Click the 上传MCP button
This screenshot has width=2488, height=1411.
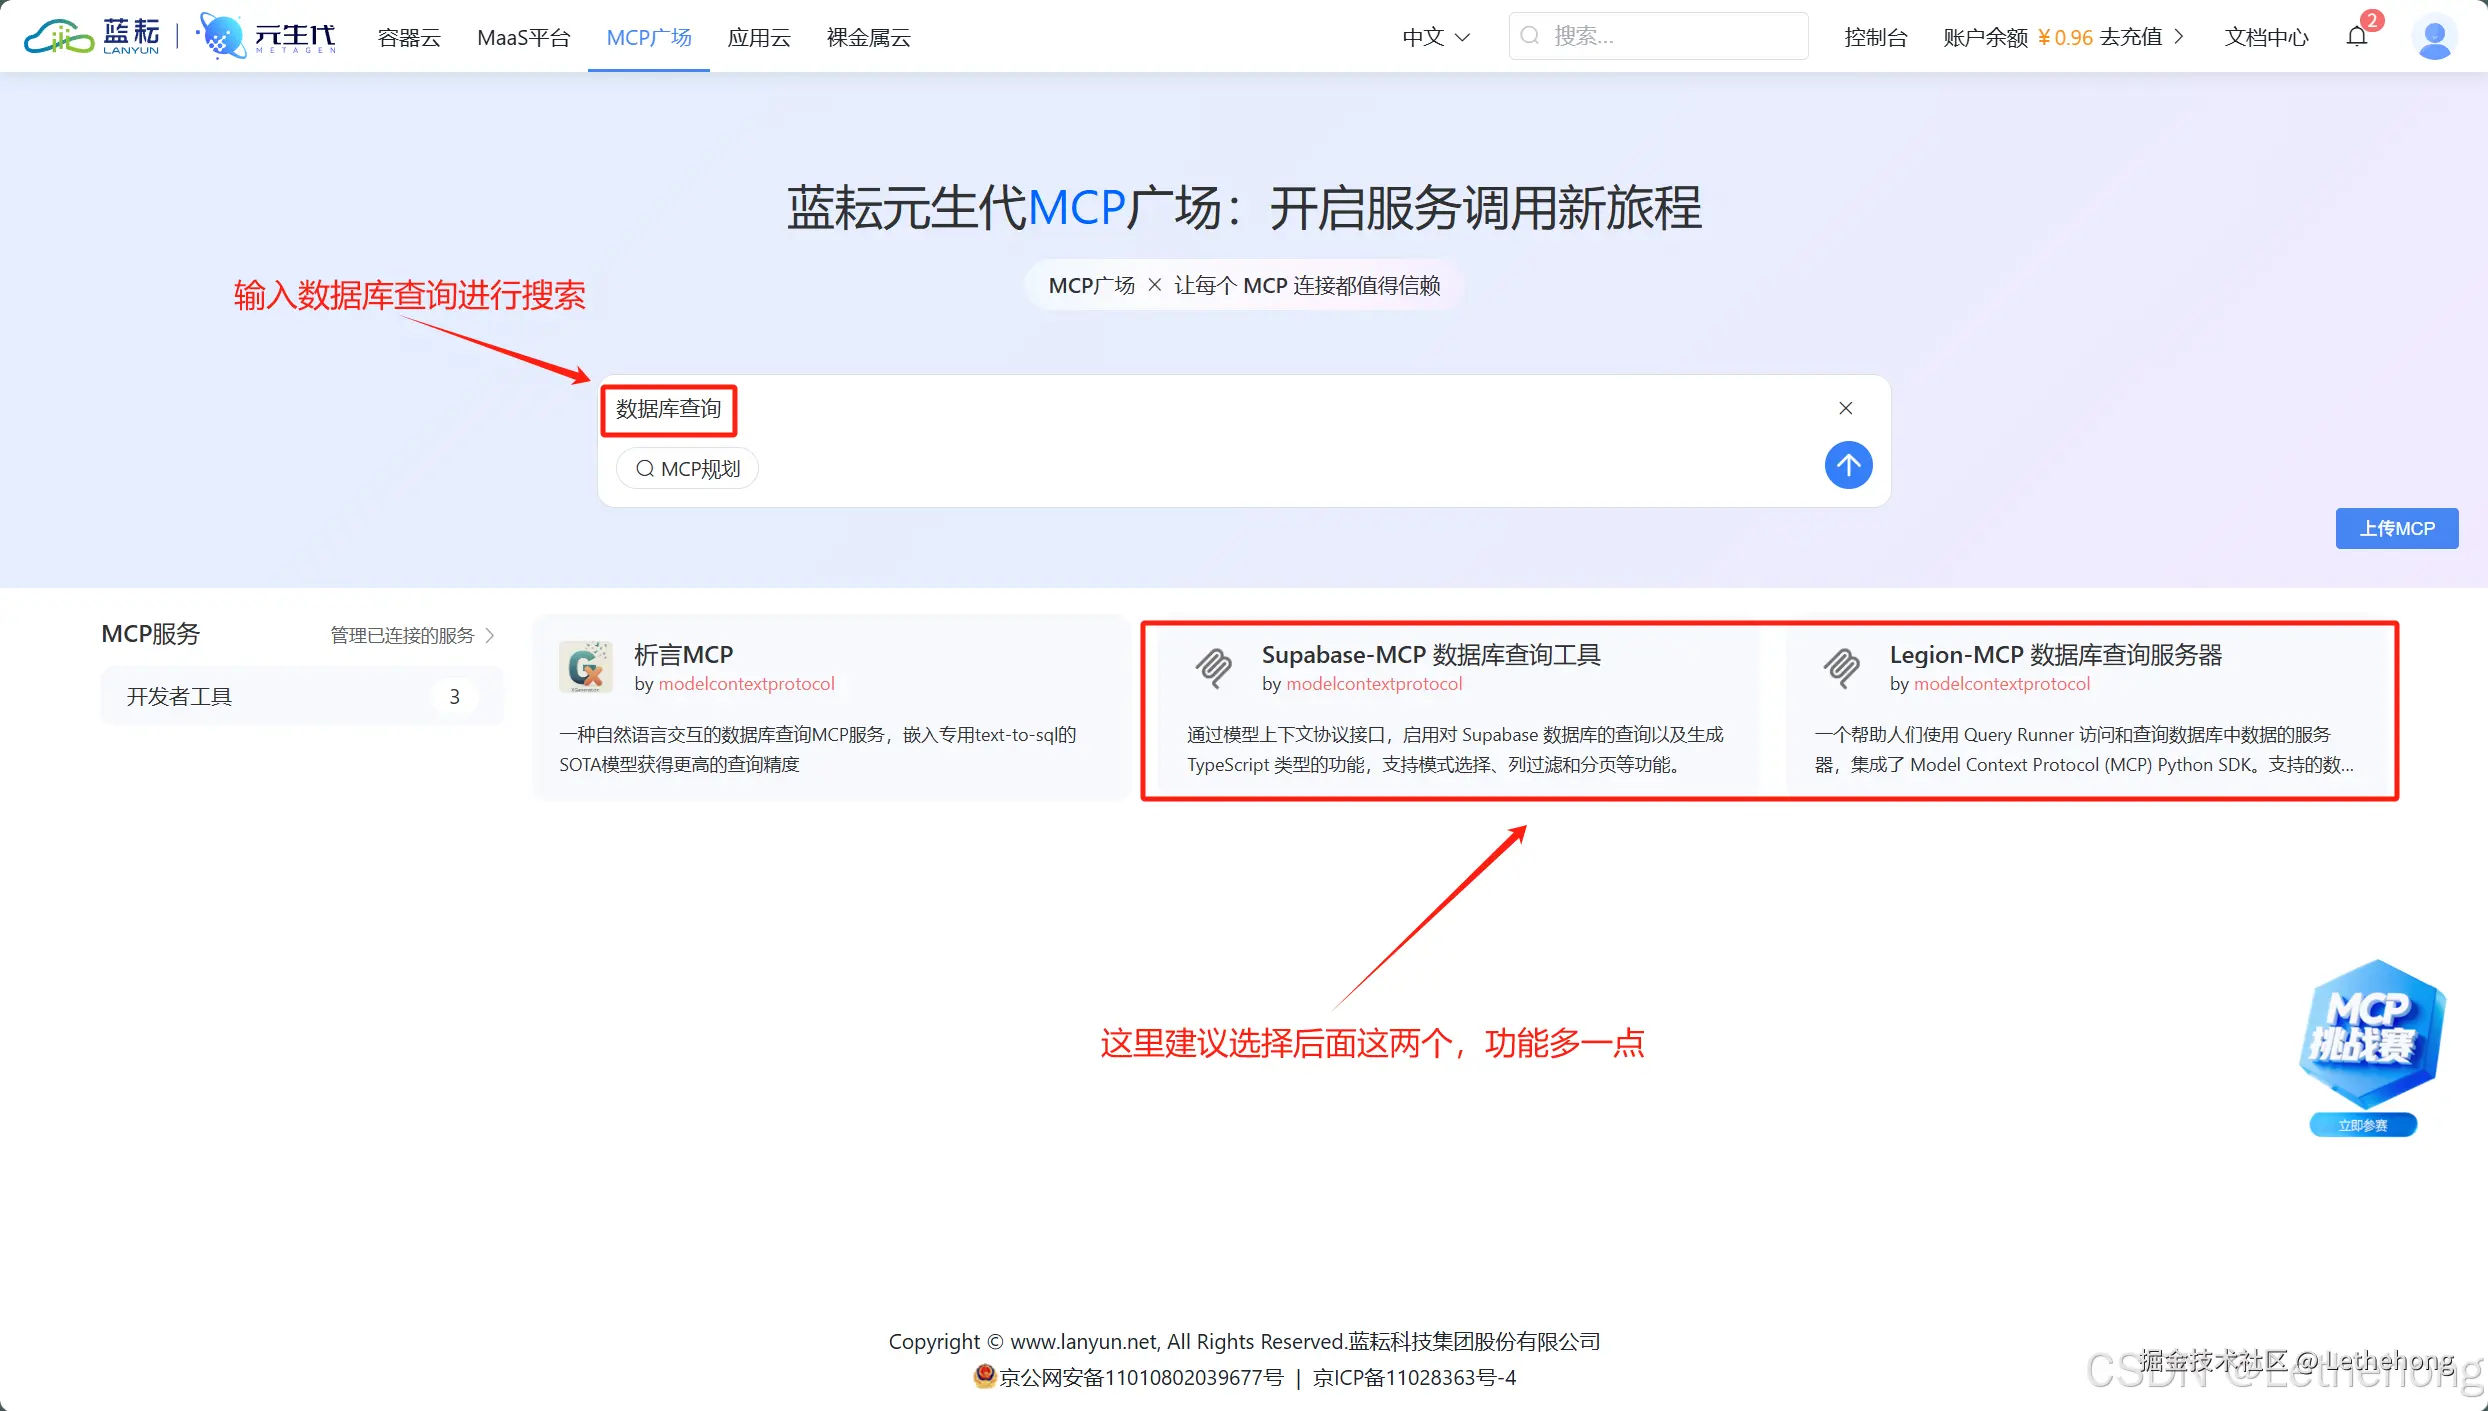click(x=2396, y=528)
